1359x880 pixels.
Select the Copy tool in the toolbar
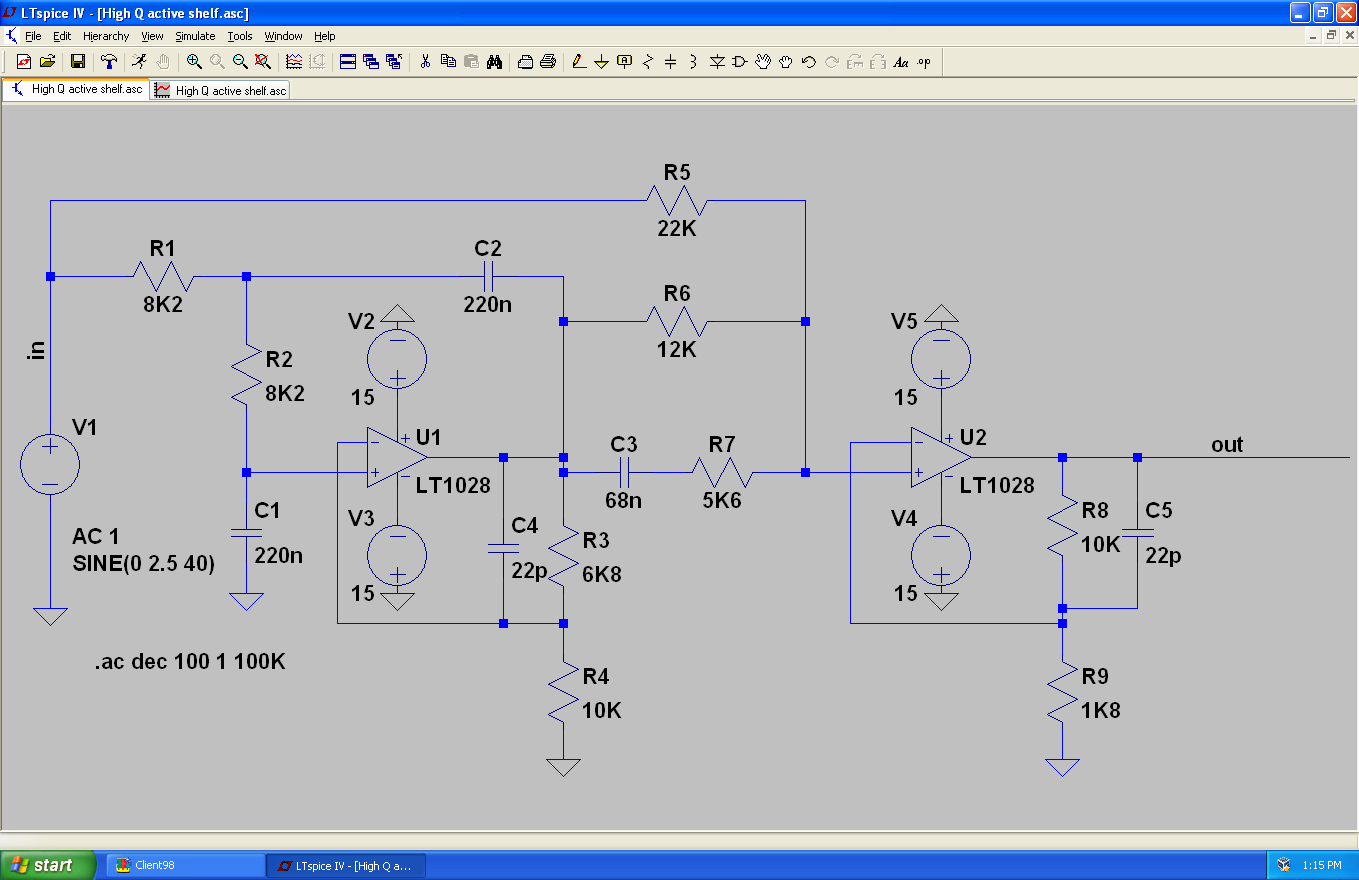(448, 62)
